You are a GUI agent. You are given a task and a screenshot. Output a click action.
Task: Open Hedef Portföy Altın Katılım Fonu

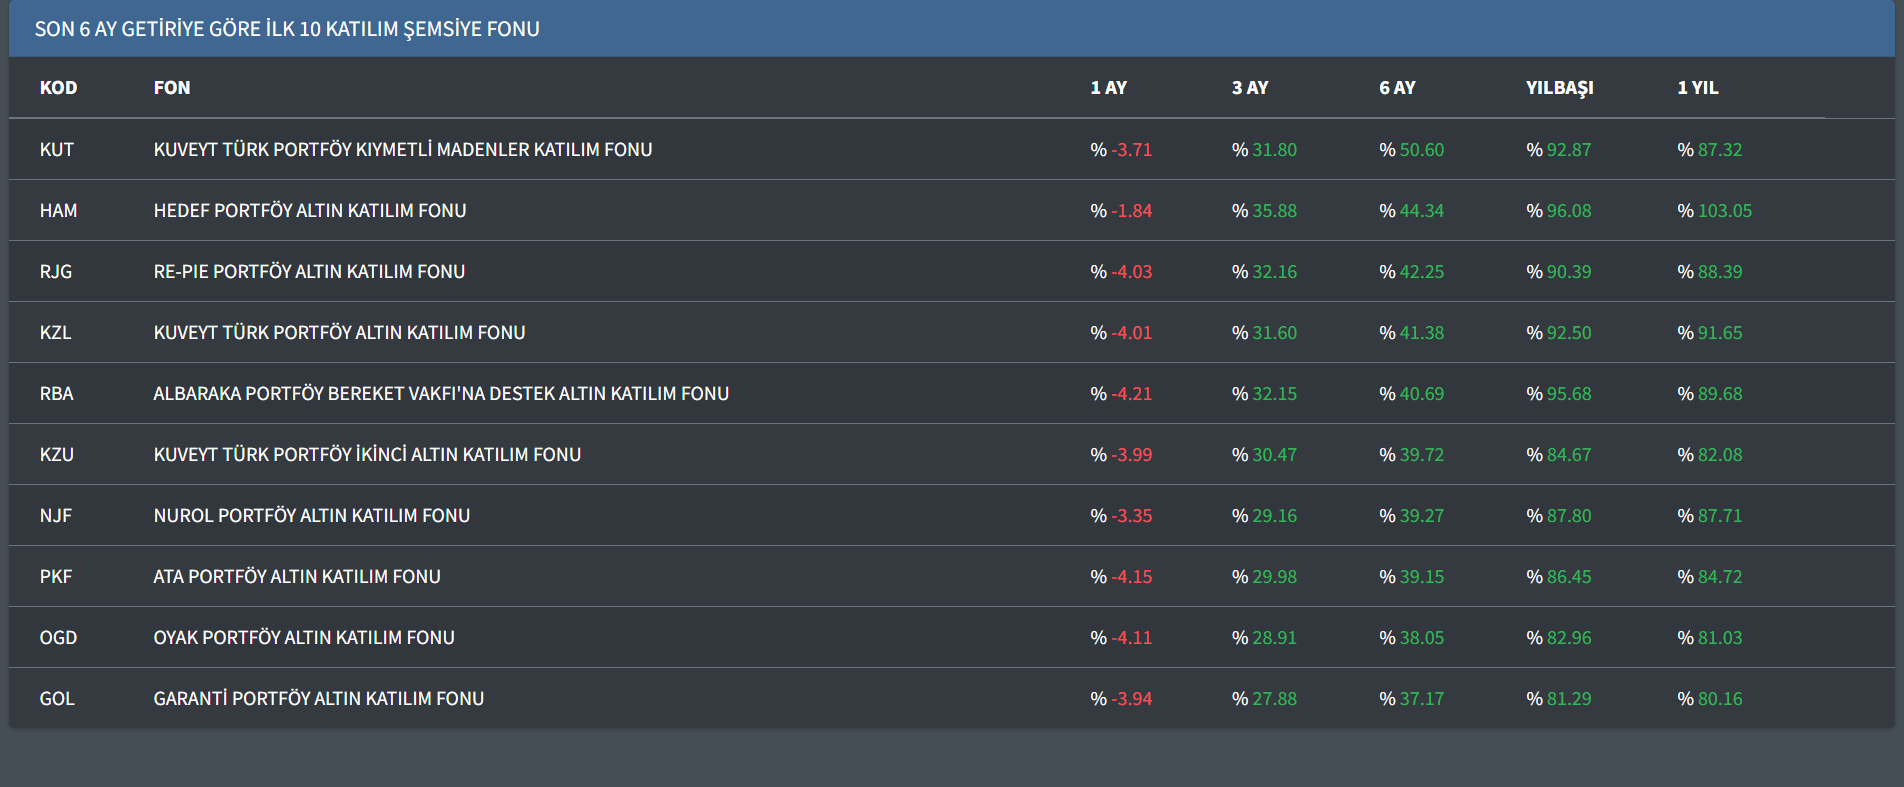coord(310,211)
